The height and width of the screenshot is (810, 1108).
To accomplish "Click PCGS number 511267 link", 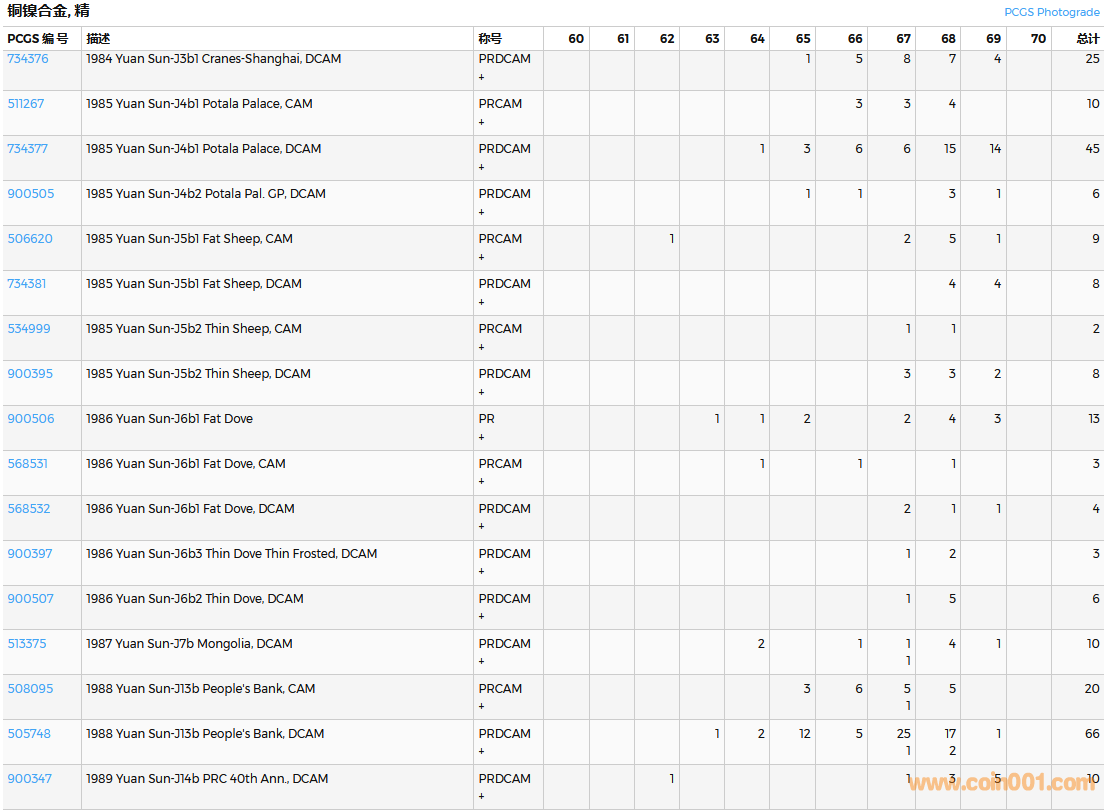I will pyautogui.click(x=26, y=104).
